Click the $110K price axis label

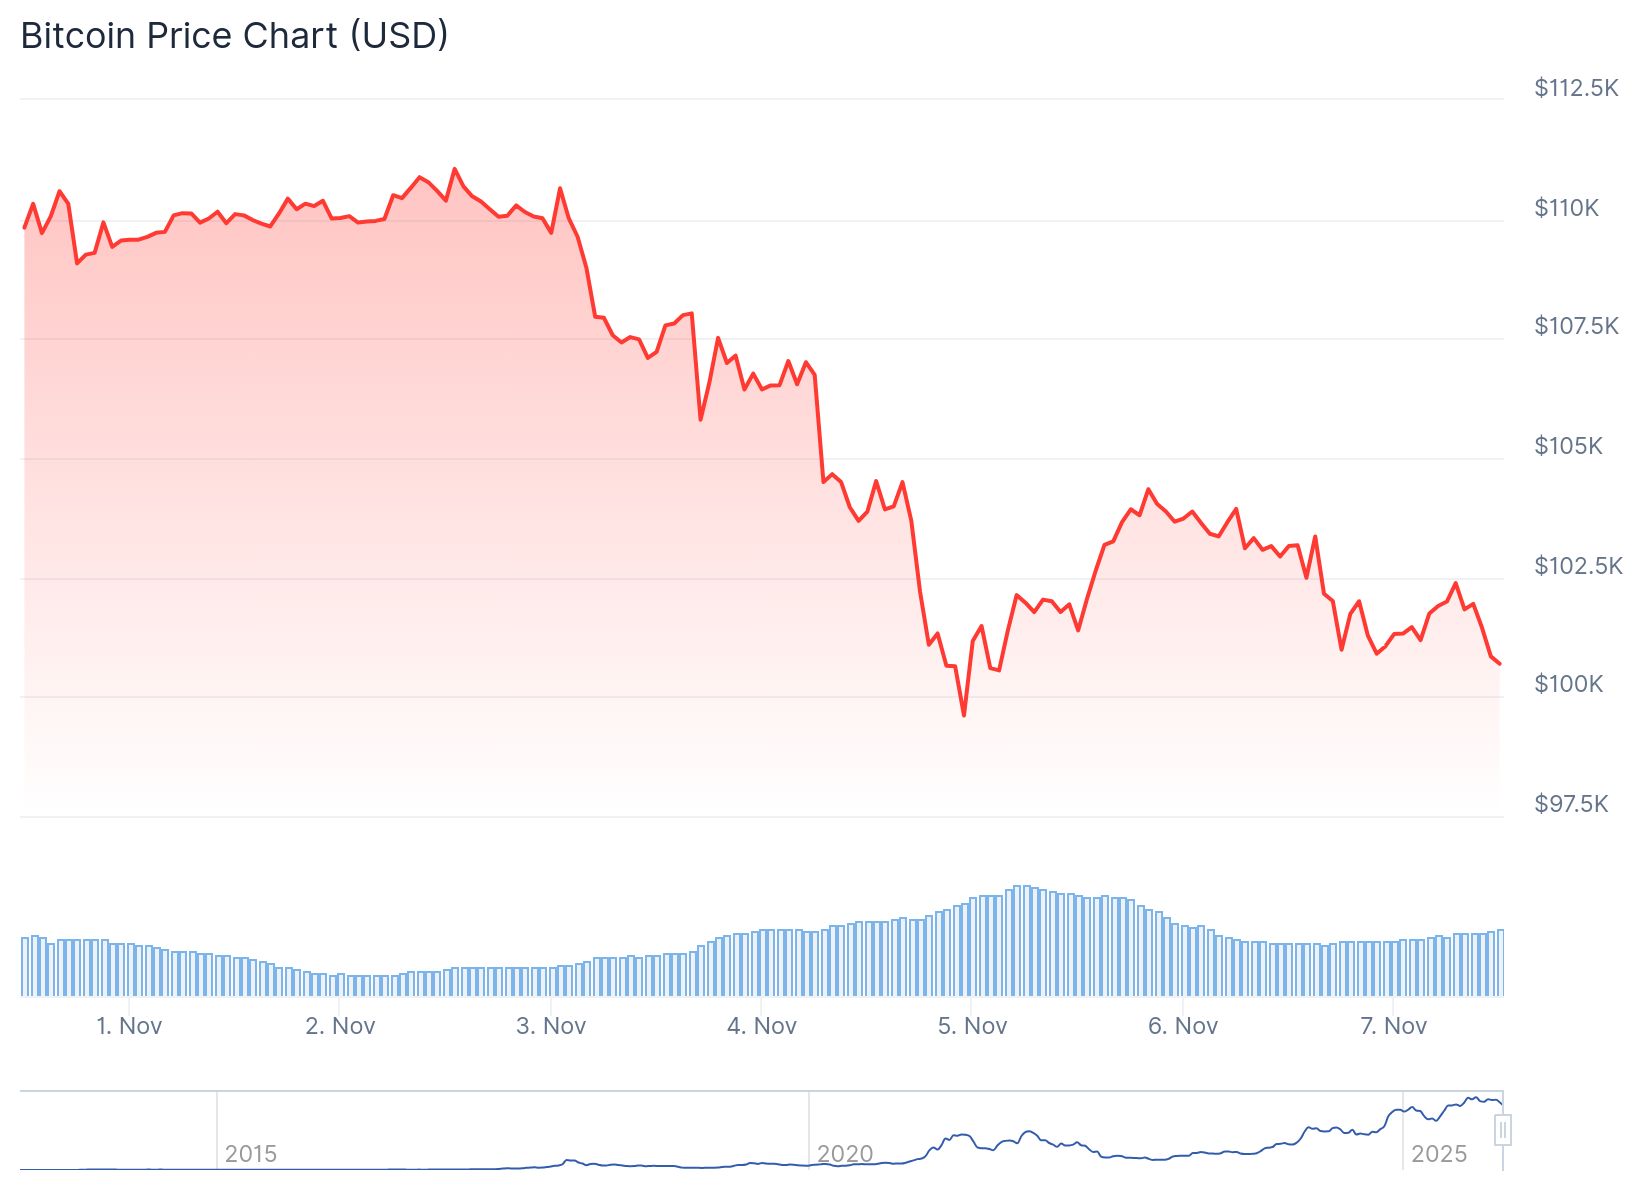click(x=1567, y=208)
